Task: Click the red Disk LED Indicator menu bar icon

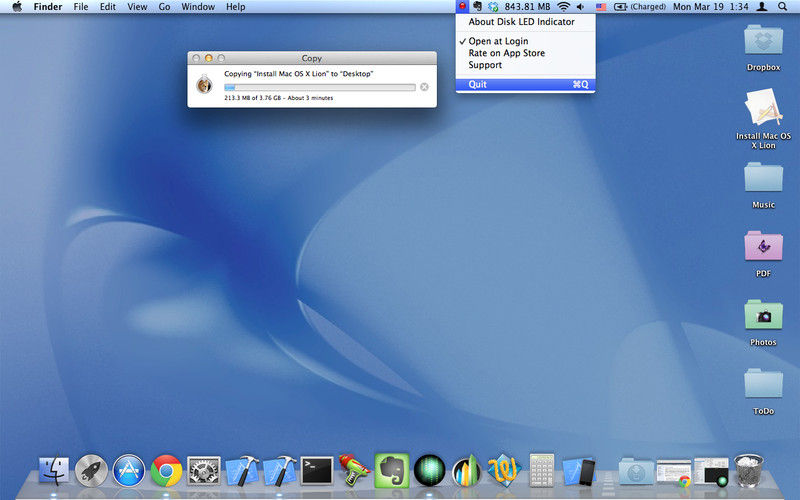Action: (462, 7)
